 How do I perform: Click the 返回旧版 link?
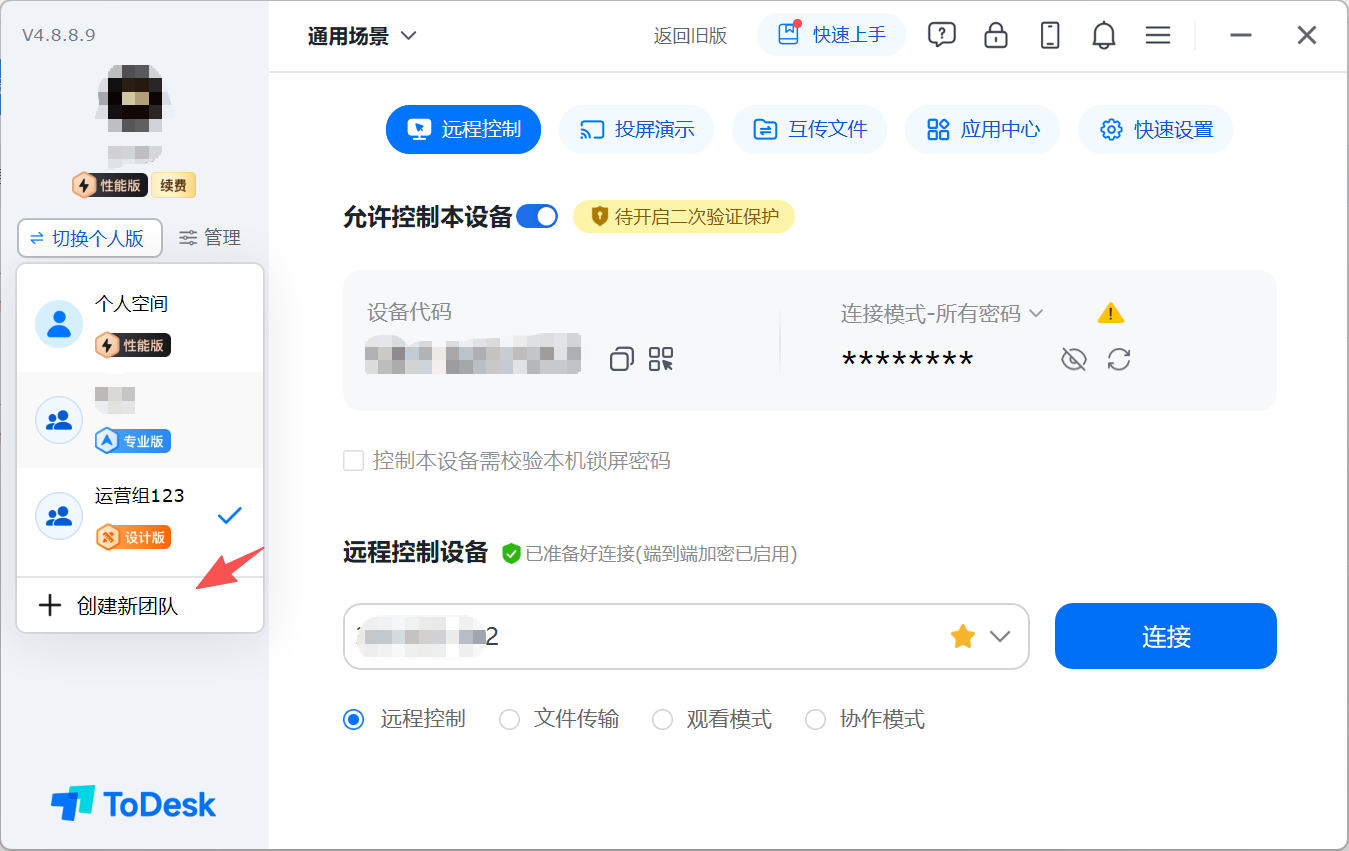(690, 36)
